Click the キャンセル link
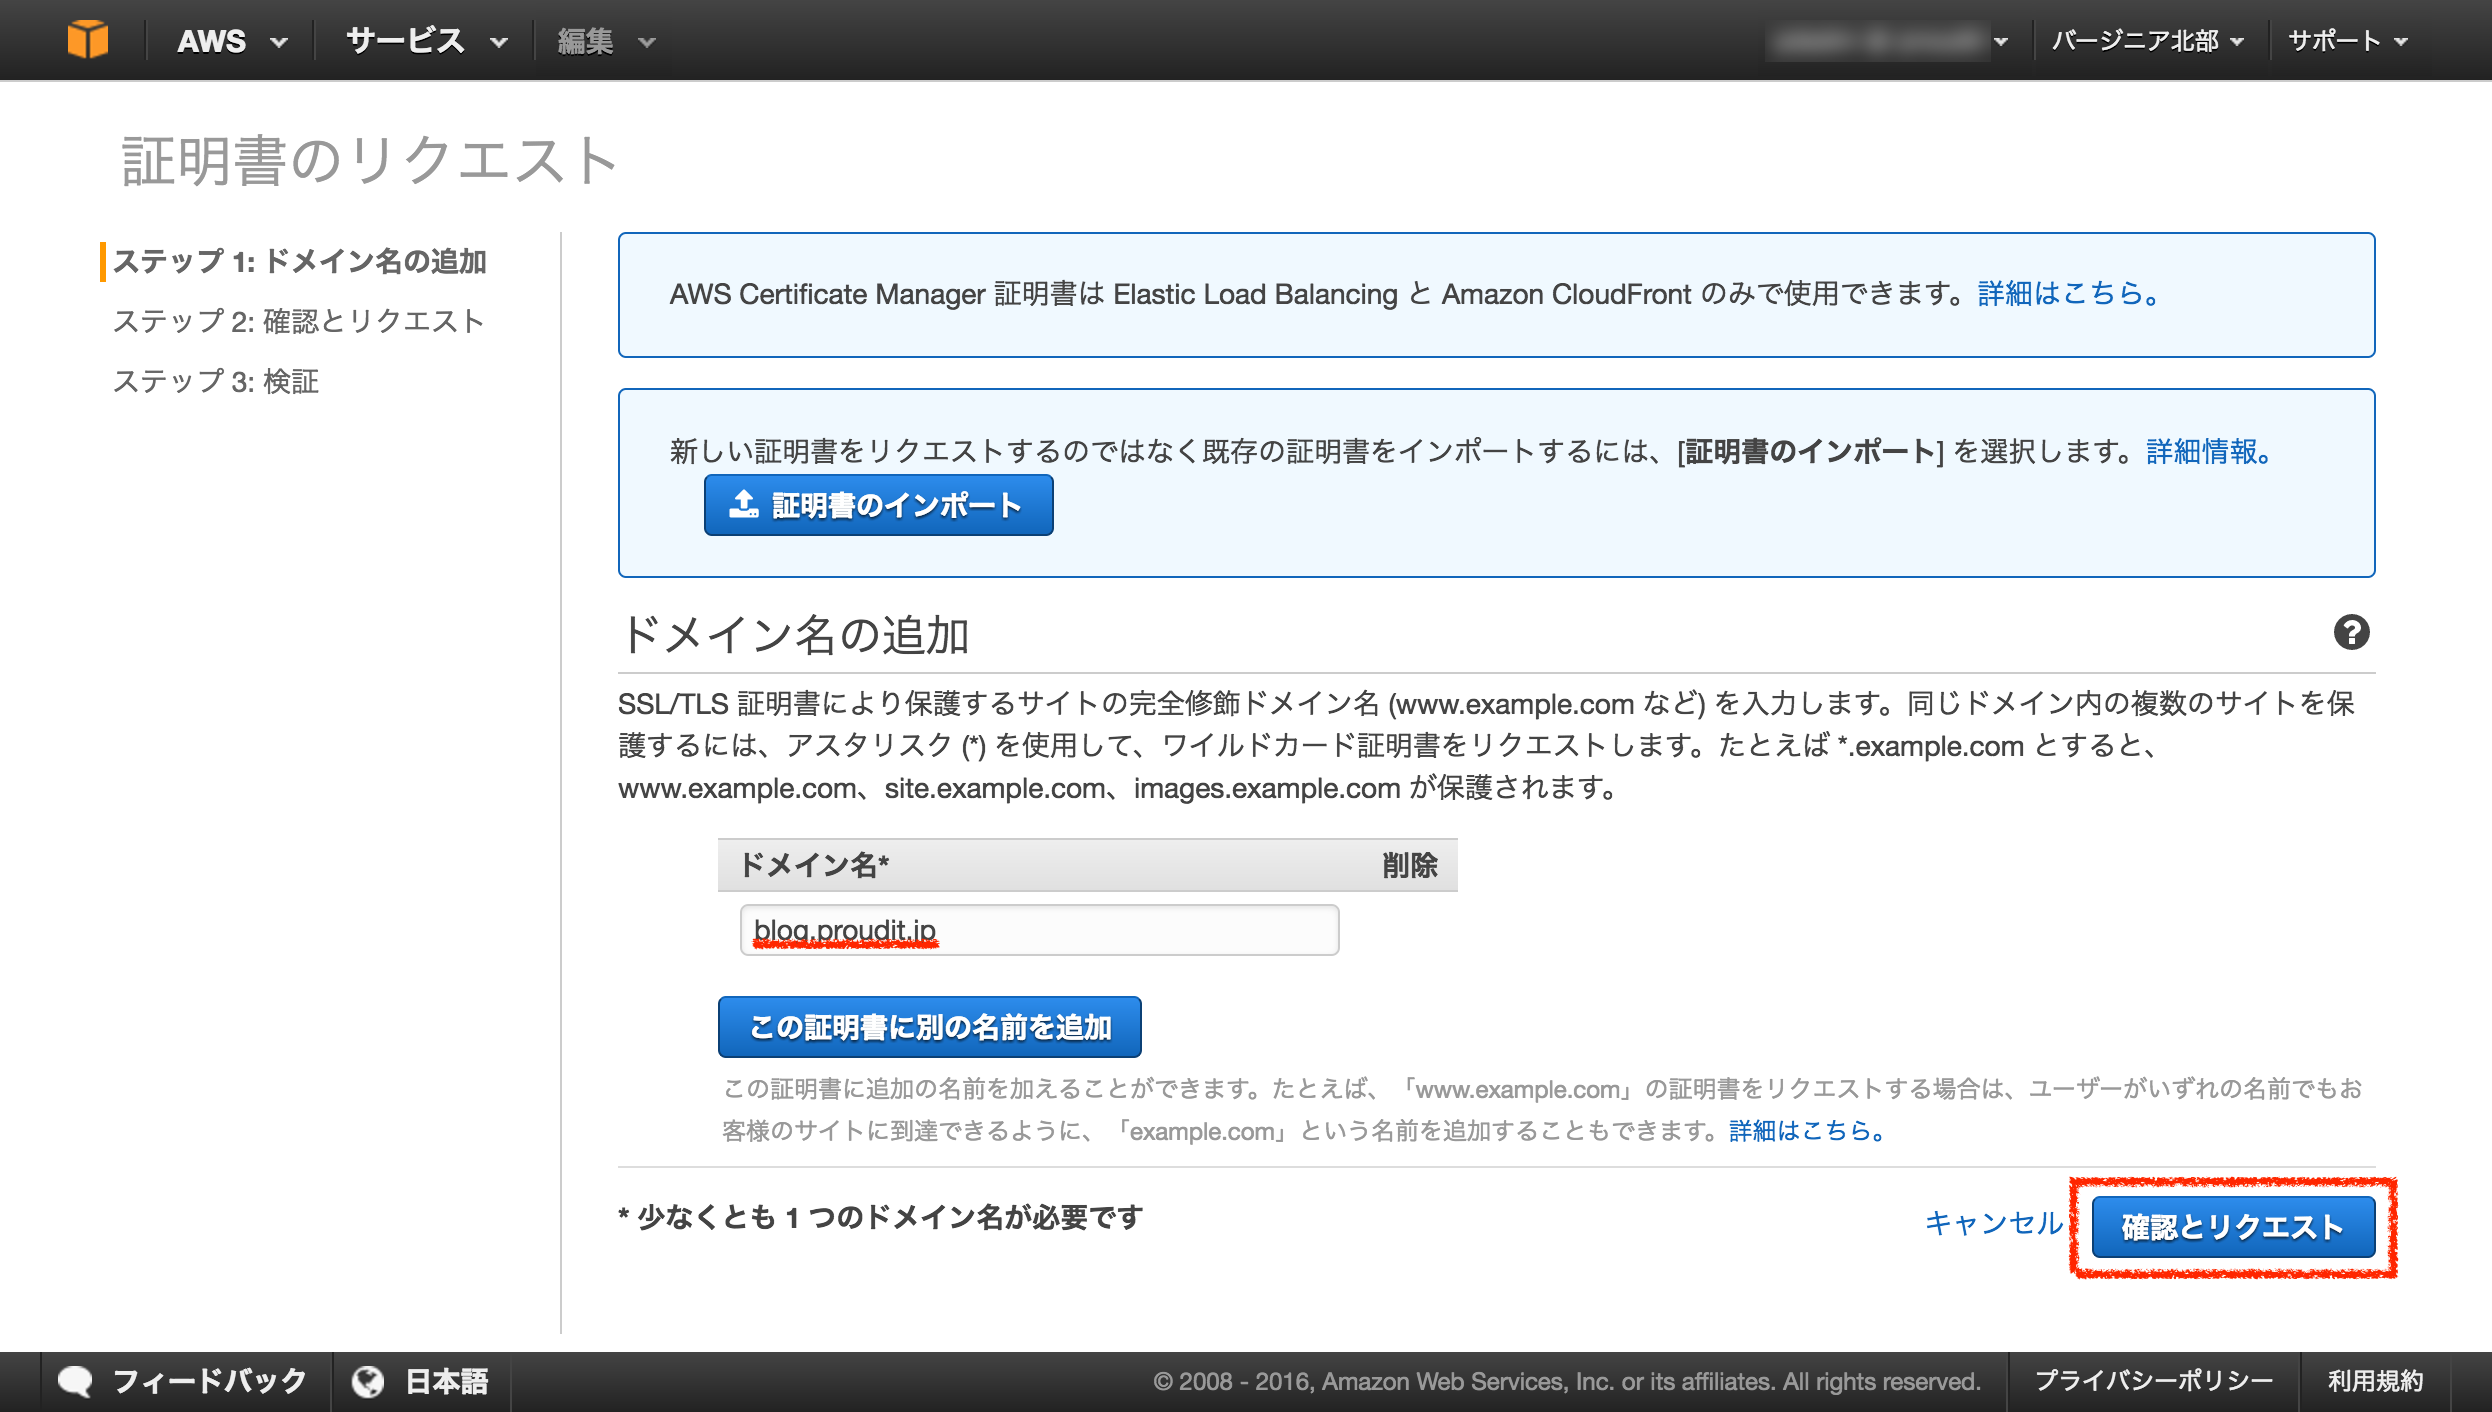 1993,1224
